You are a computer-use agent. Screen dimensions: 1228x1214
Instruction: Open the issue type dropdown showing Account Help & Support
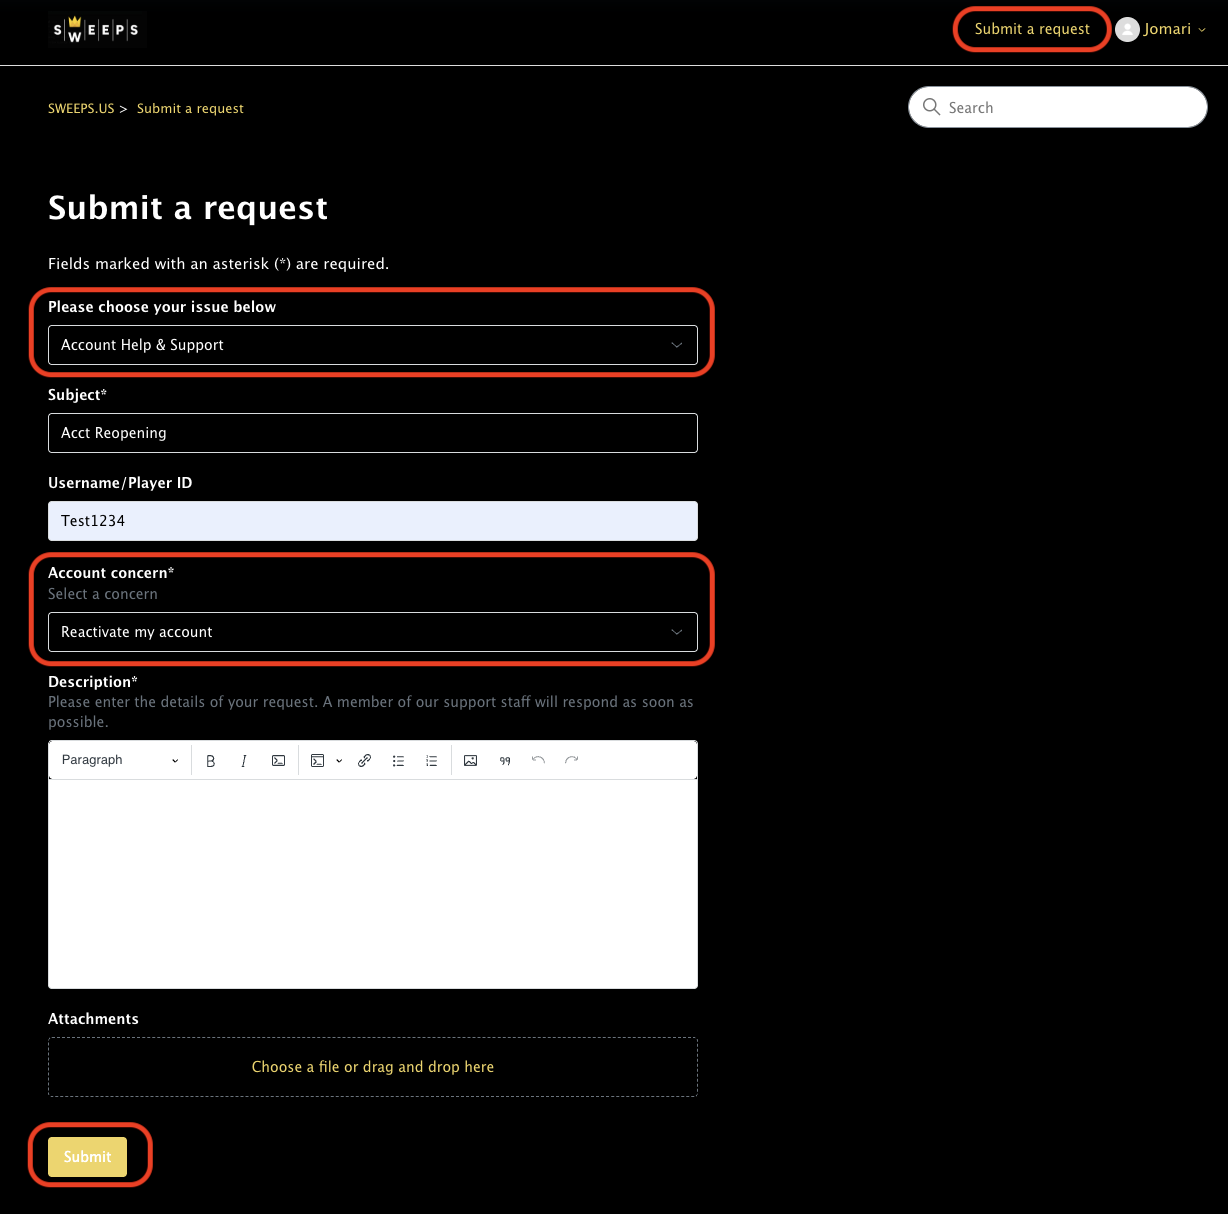tap(372, 345)
